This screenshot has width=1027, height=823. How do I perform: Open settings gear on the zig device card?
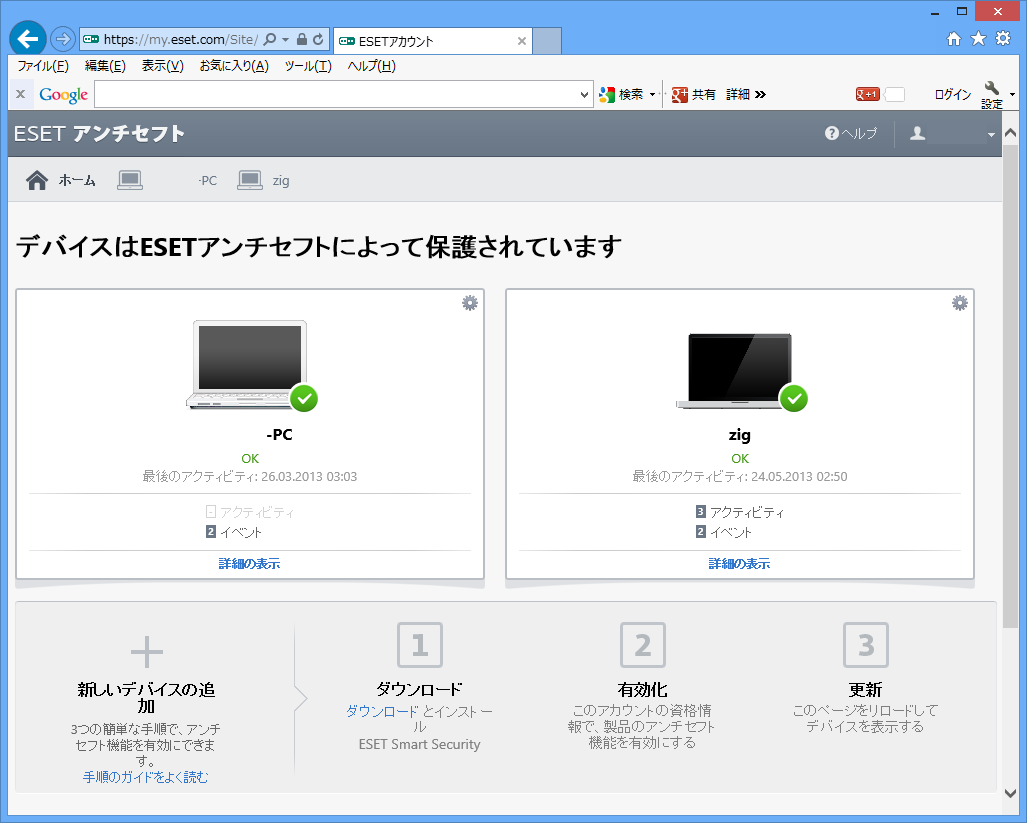(960, 303)
